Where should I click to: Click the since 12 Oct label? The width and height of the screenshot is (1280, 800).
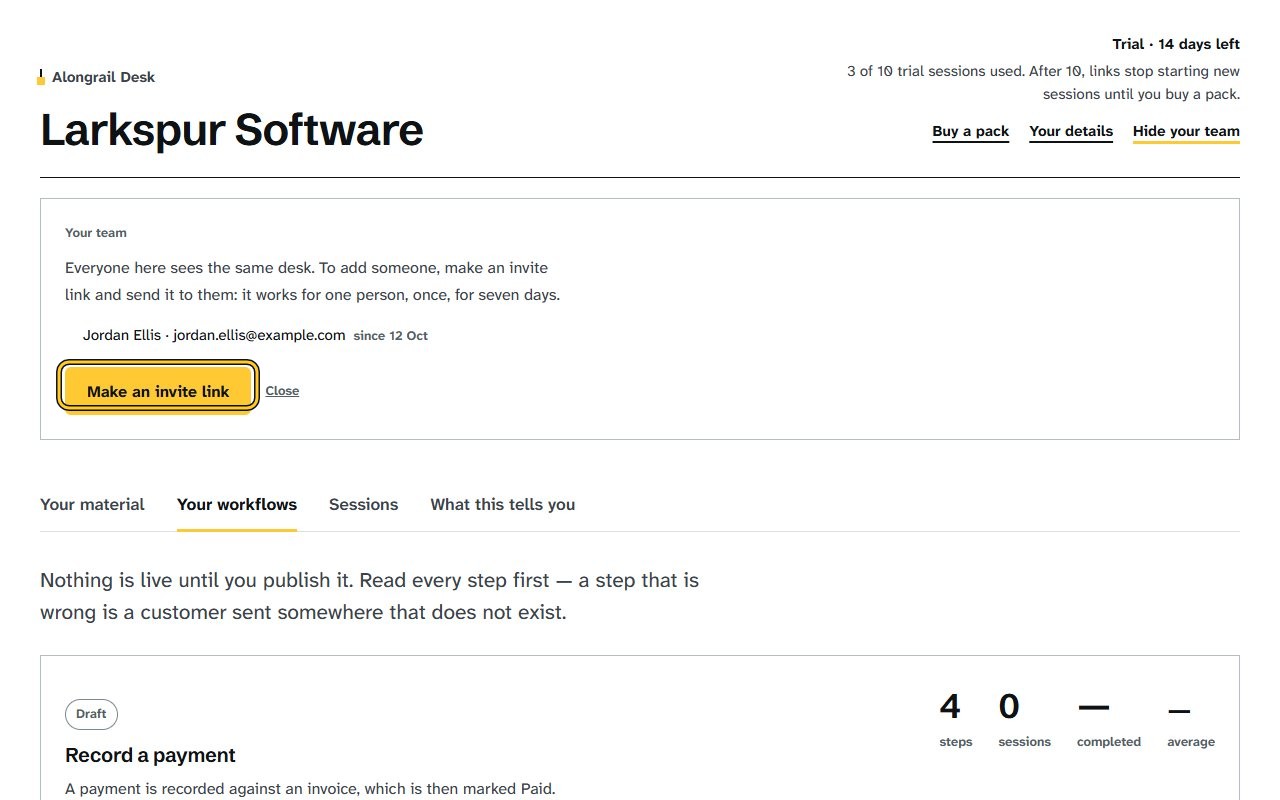[391, 336]
